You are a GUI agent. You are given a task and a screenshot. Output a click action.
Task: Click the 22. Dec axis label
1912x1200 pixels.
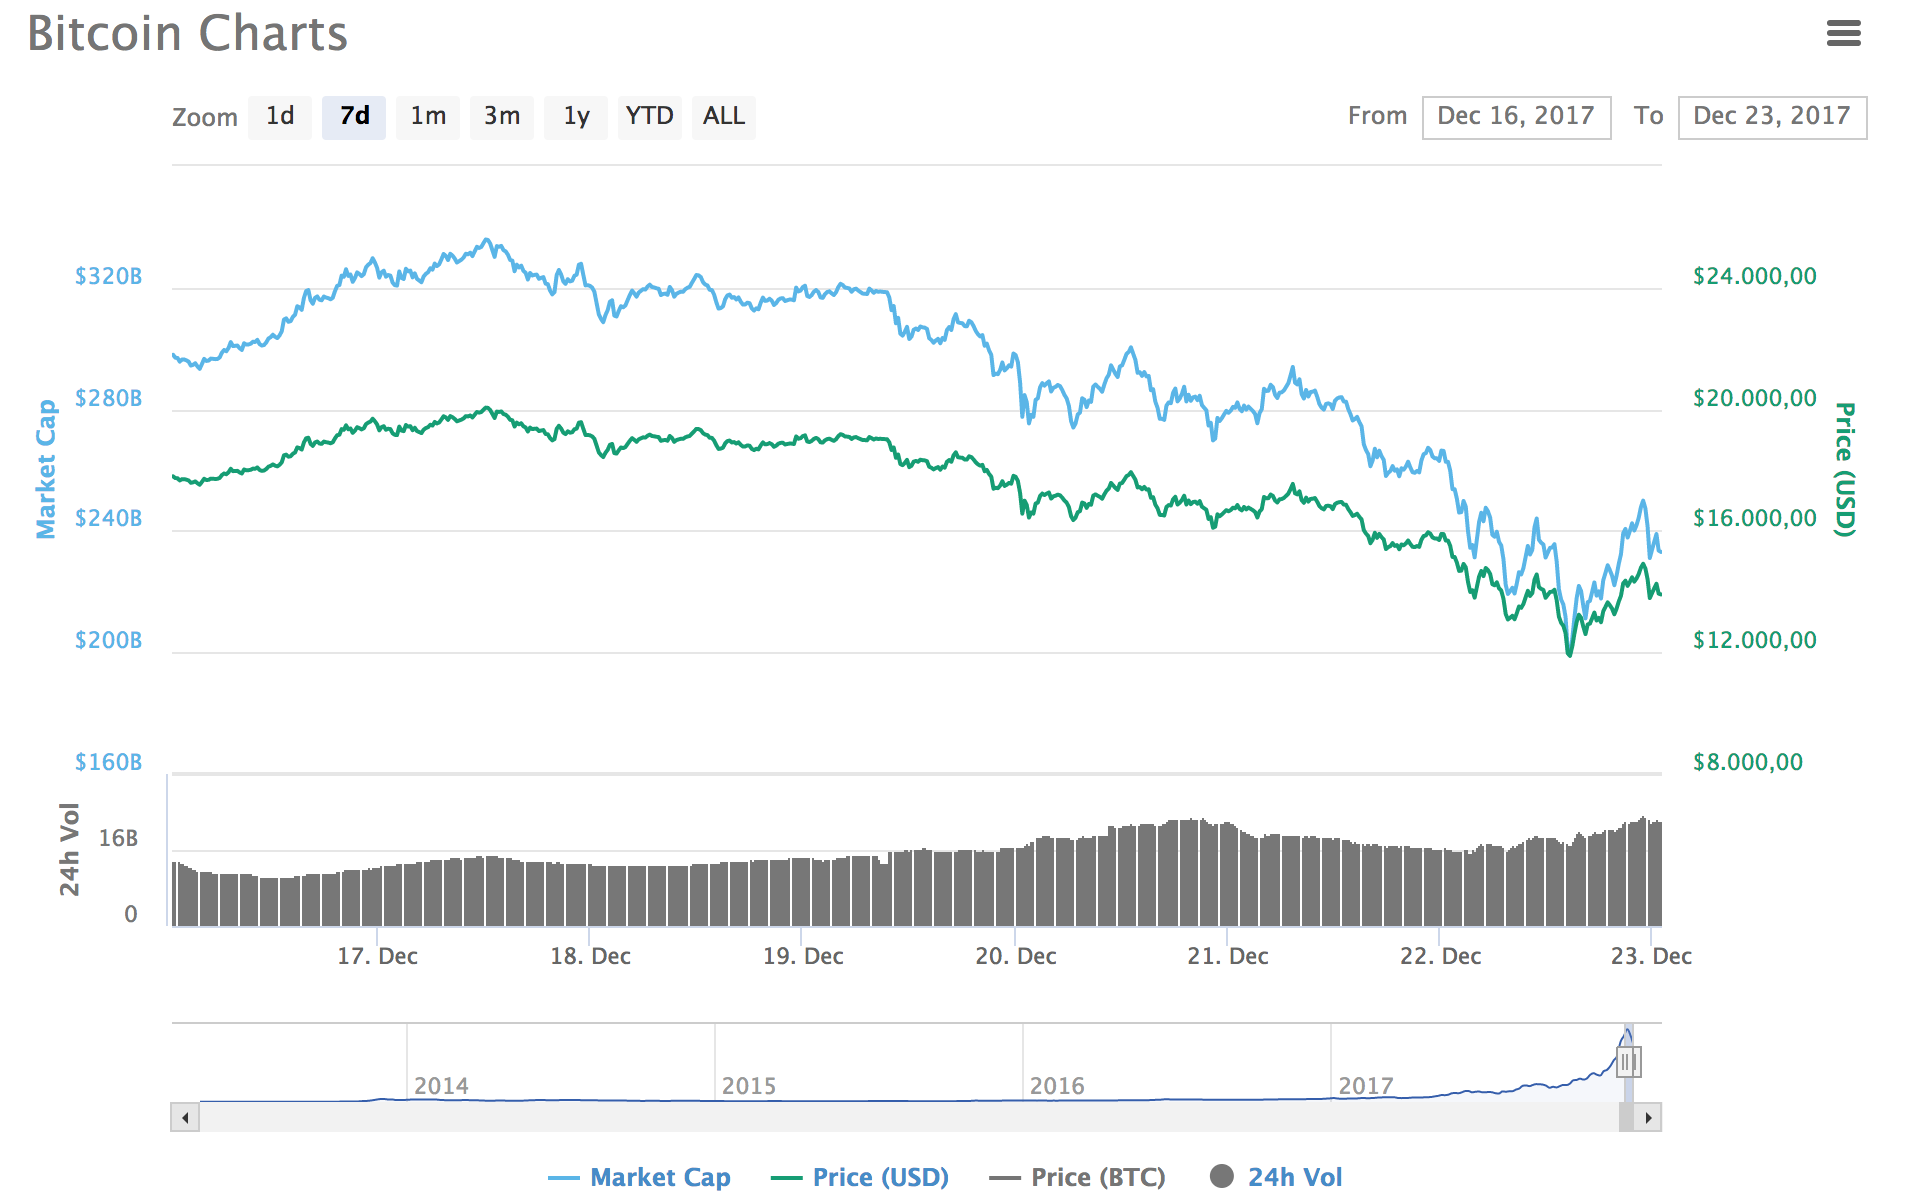click(x=1441, y=956)
